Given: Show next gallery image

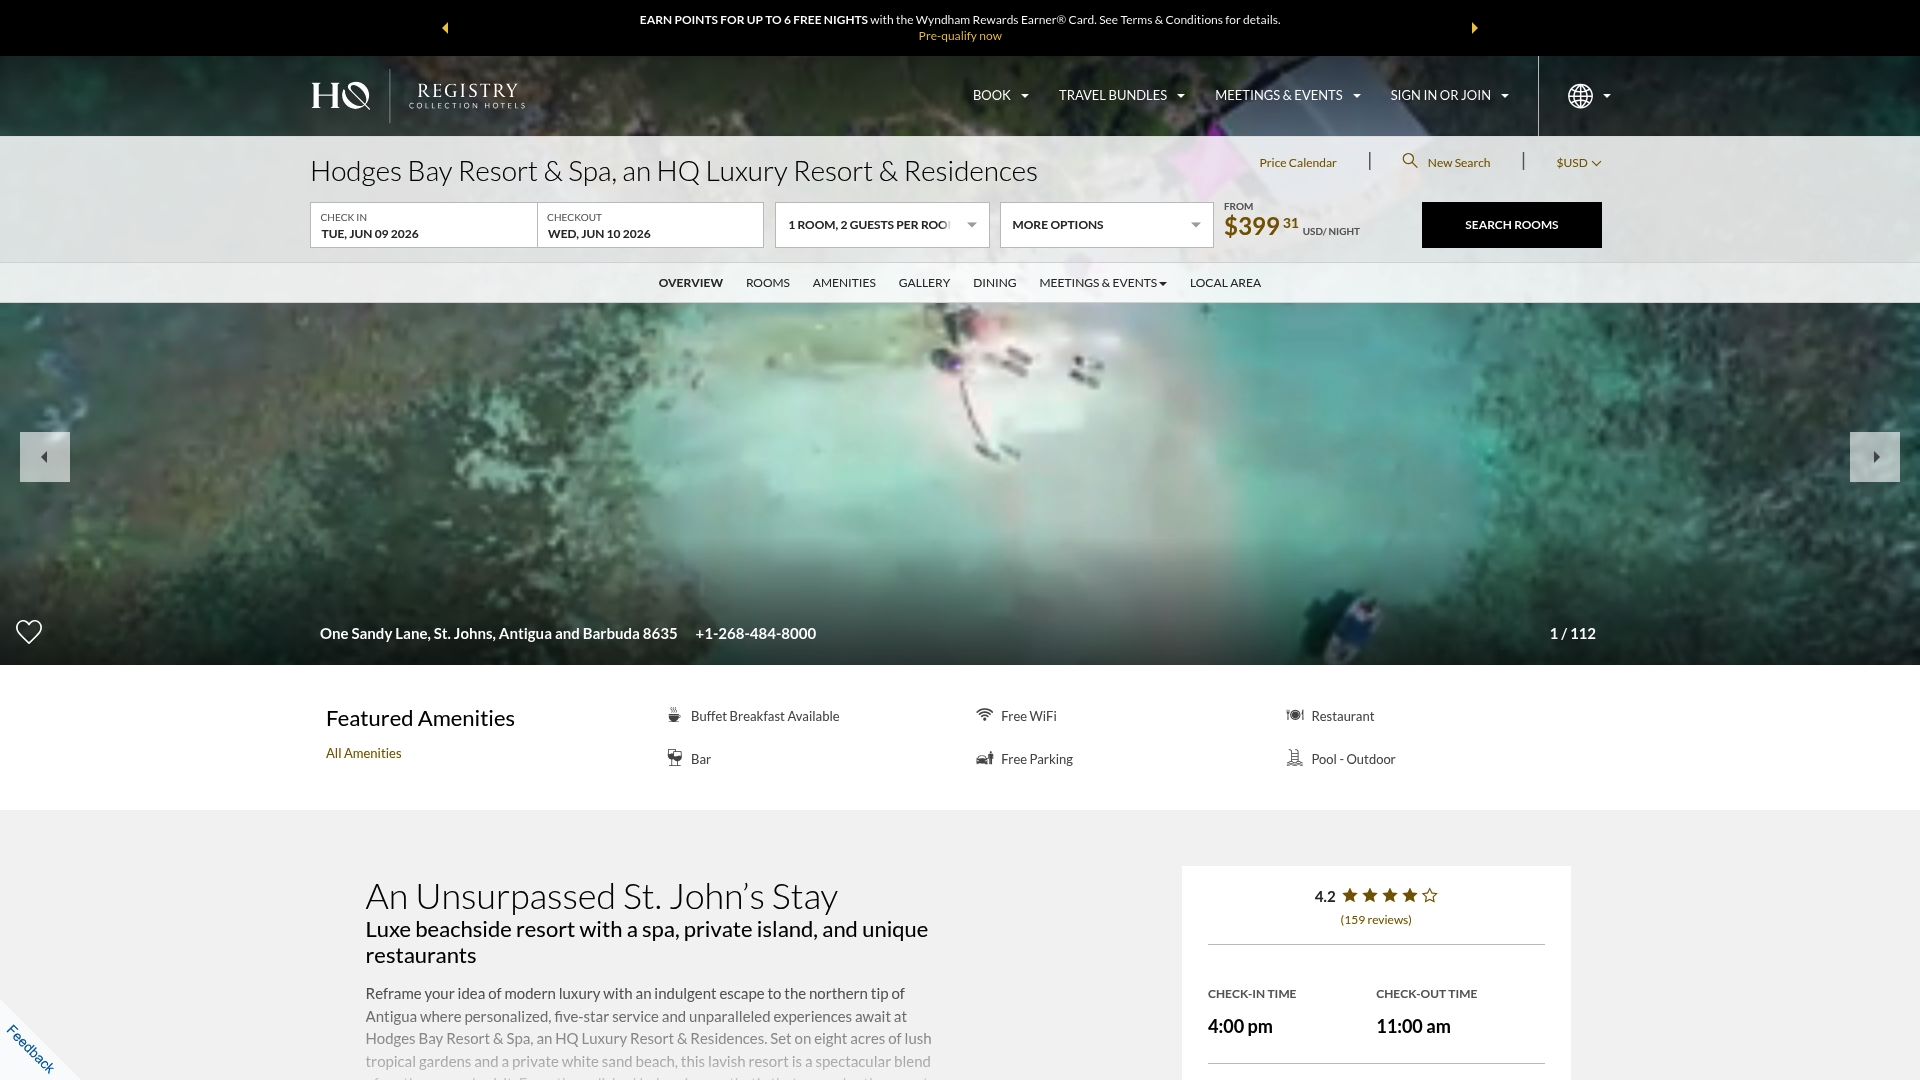Looking at the screenshot, I should pos(1875,457).
